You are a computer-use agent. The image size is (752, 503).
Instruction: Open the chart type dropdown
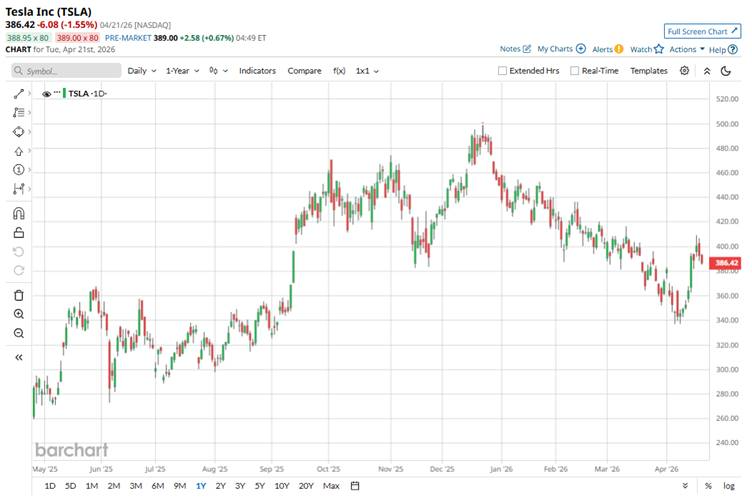[218, 71]
